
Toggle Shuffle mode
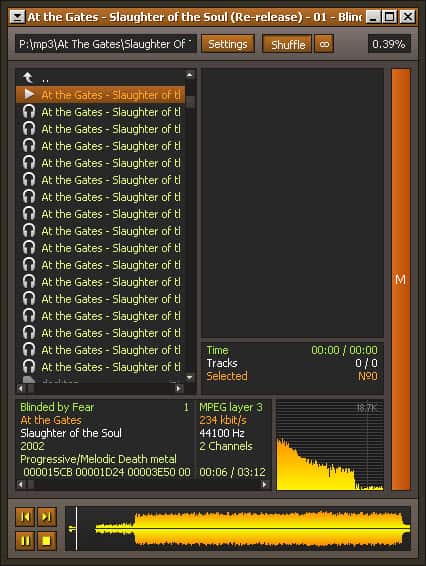287,44
